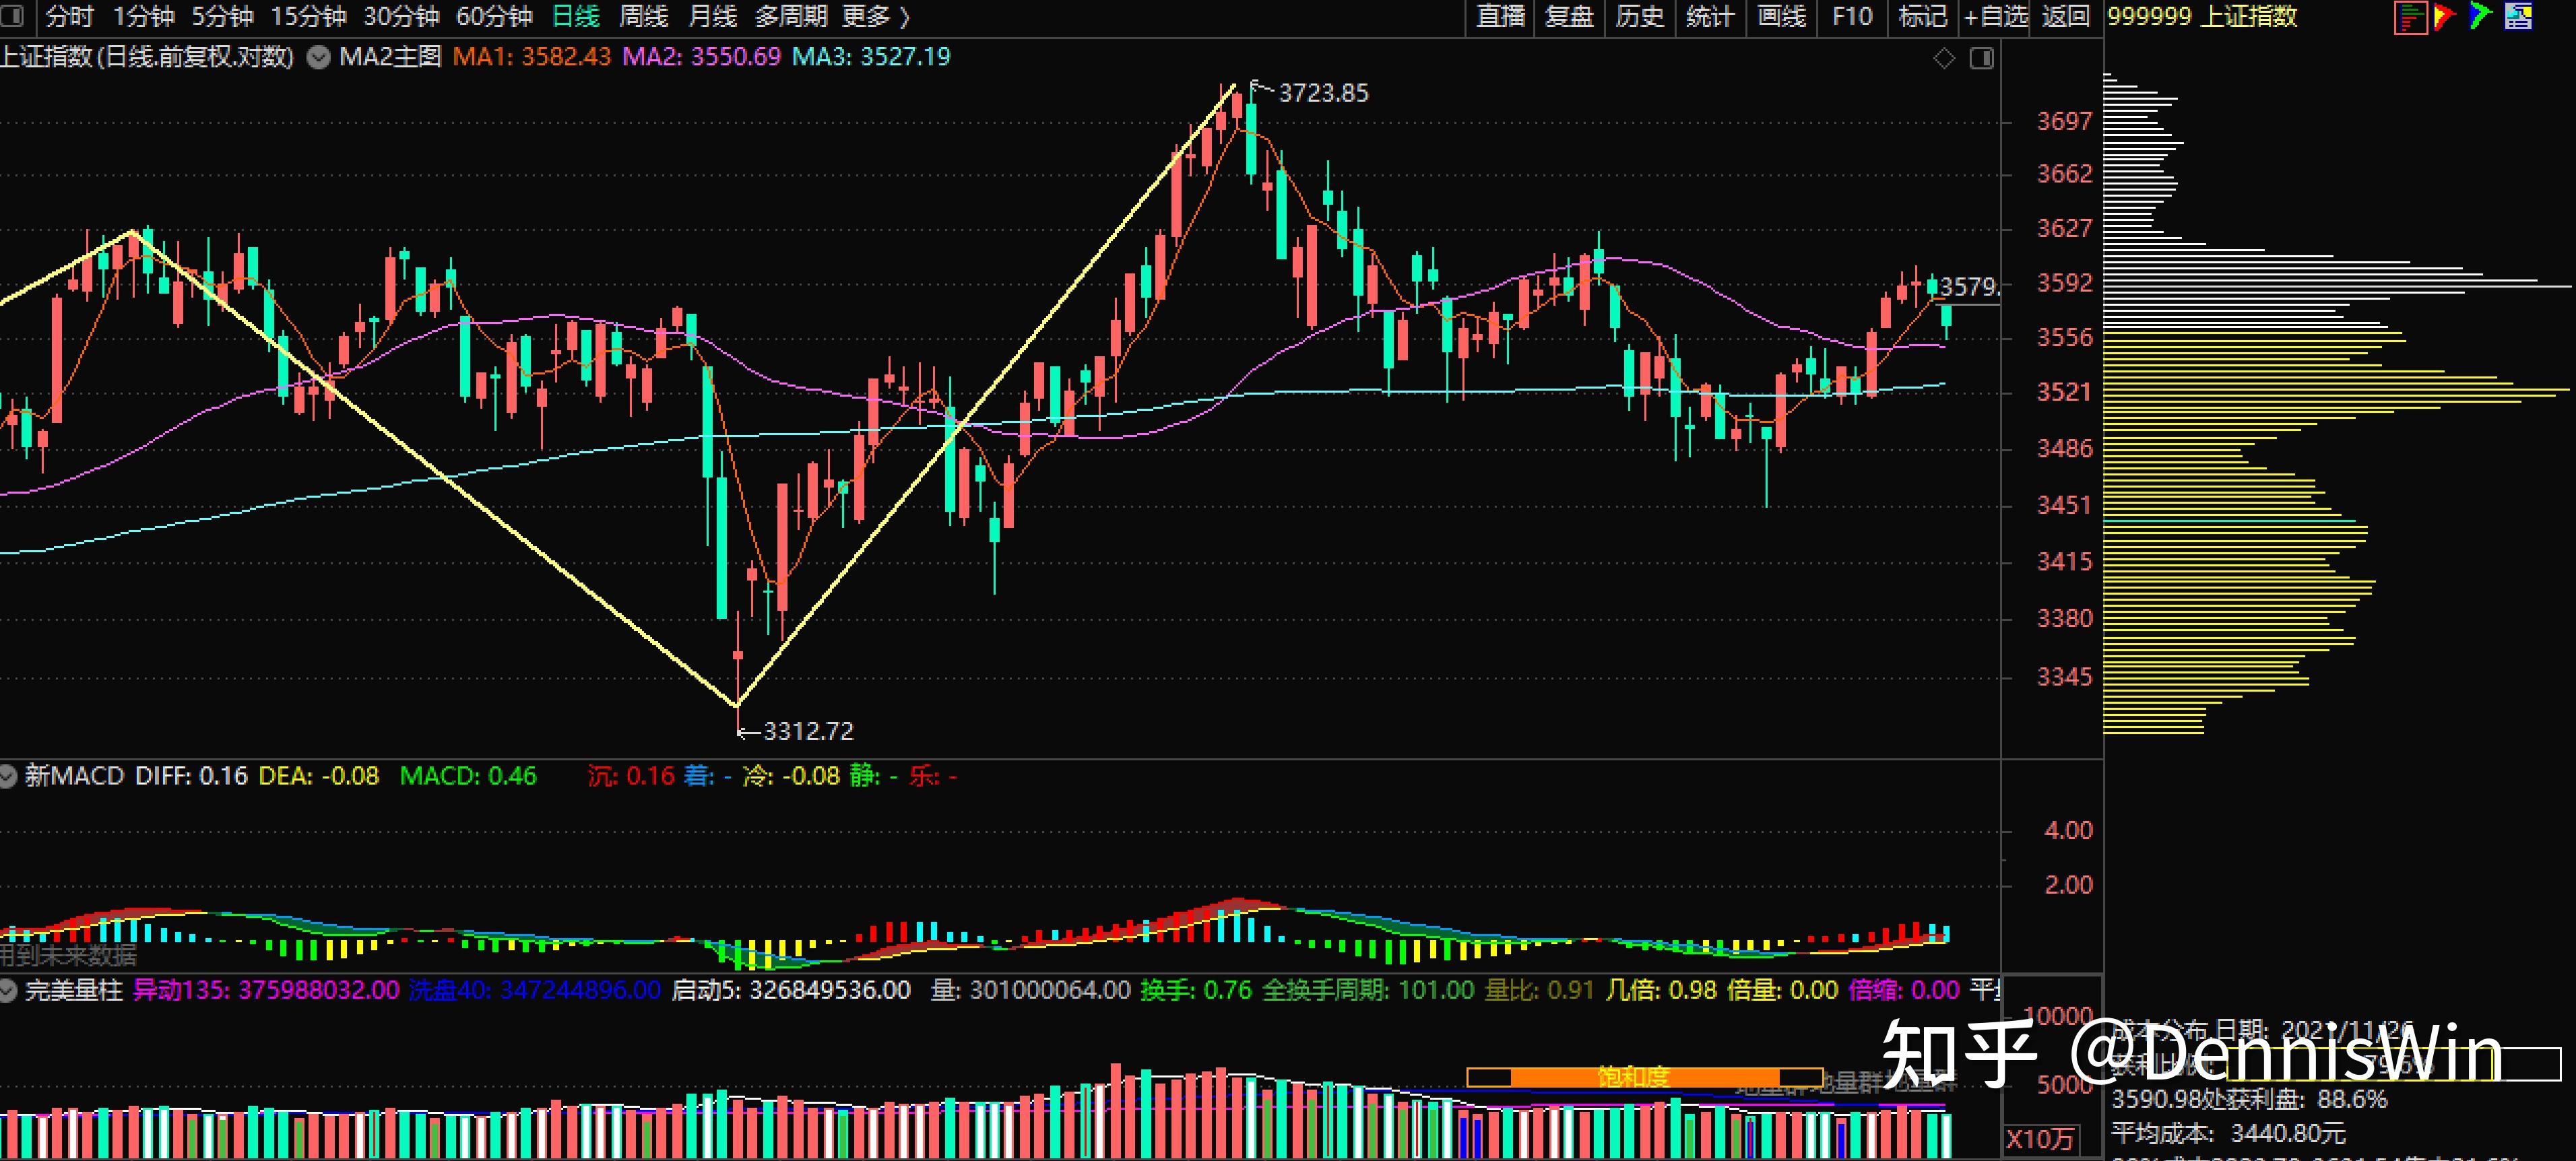This screenshot has height=1161, width=2576.
Task: Select the 周线 weekly chart tab
Action: pyautogui.click(x=643, y=16)
